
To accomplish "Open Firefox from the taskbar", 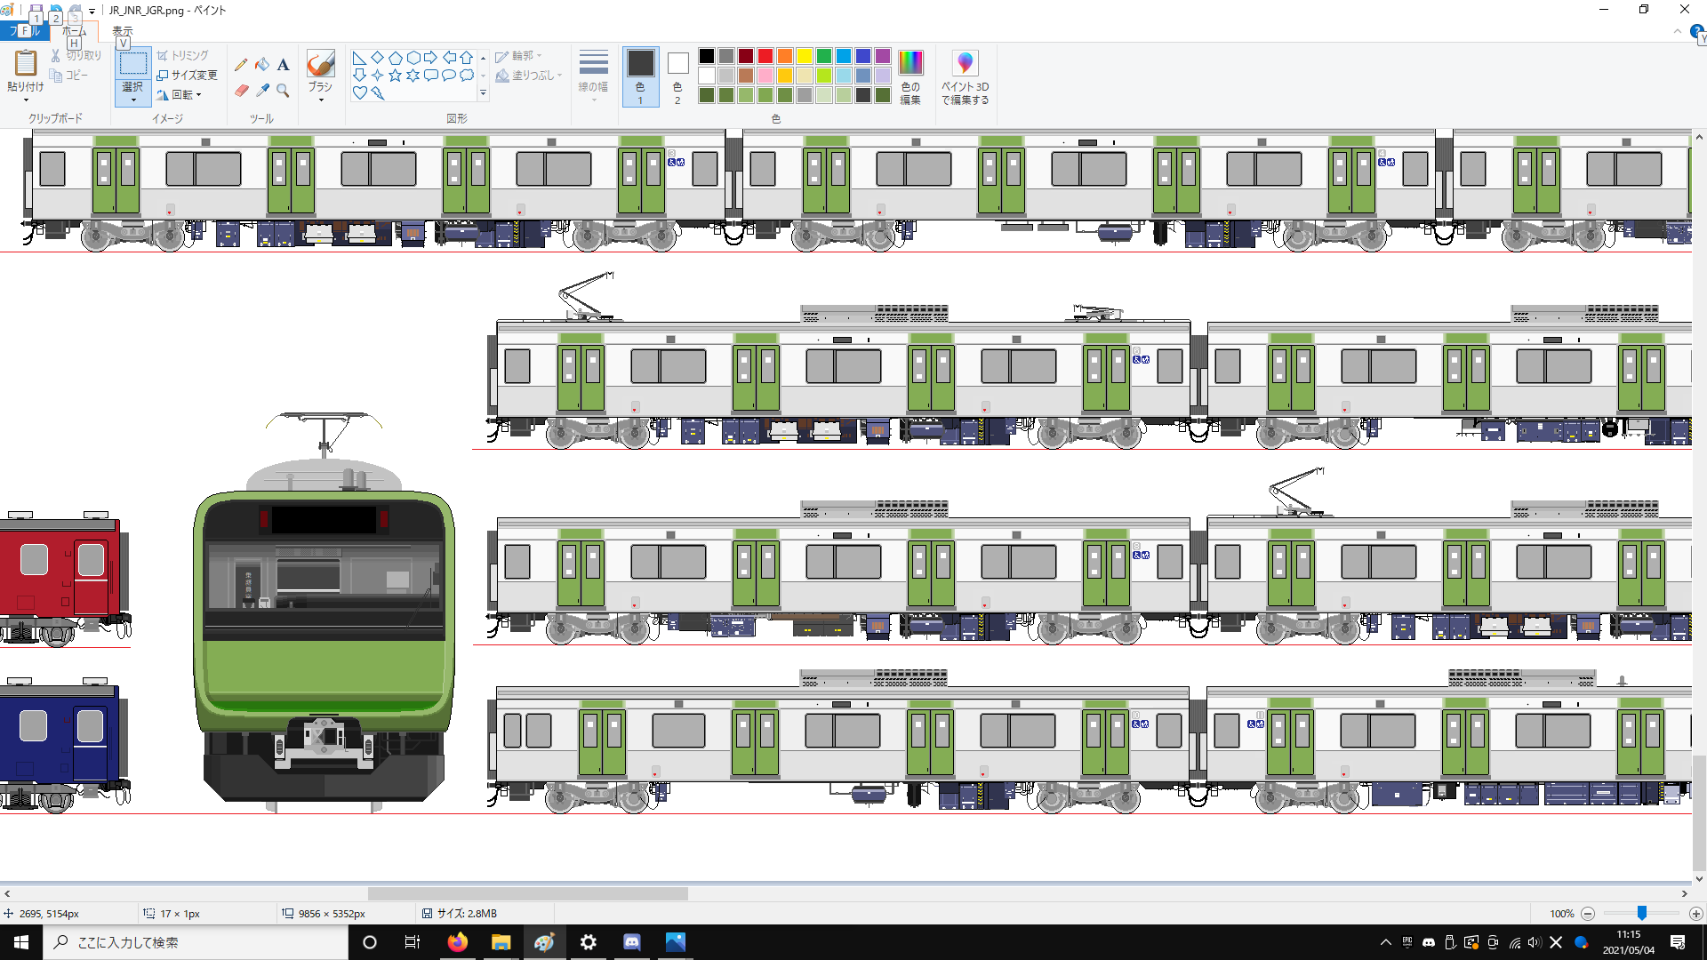I will (457, 942).
